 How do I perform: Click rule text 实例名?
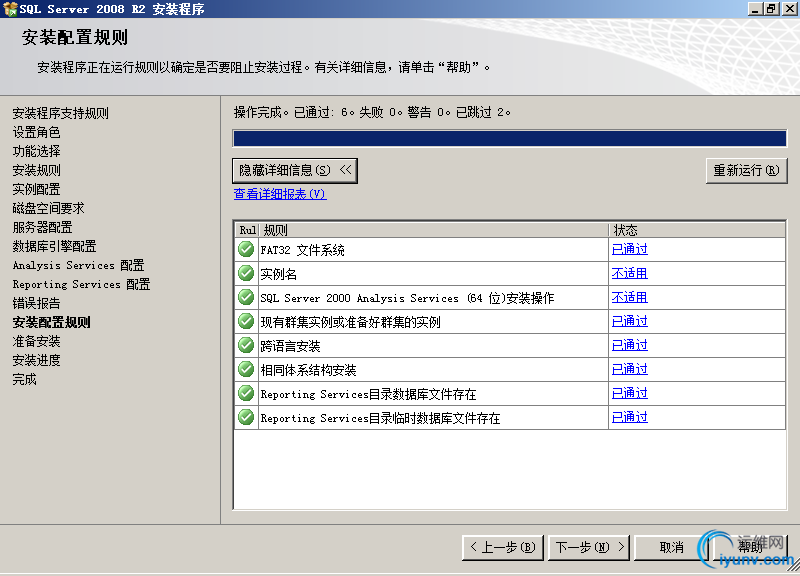point(279,274)
